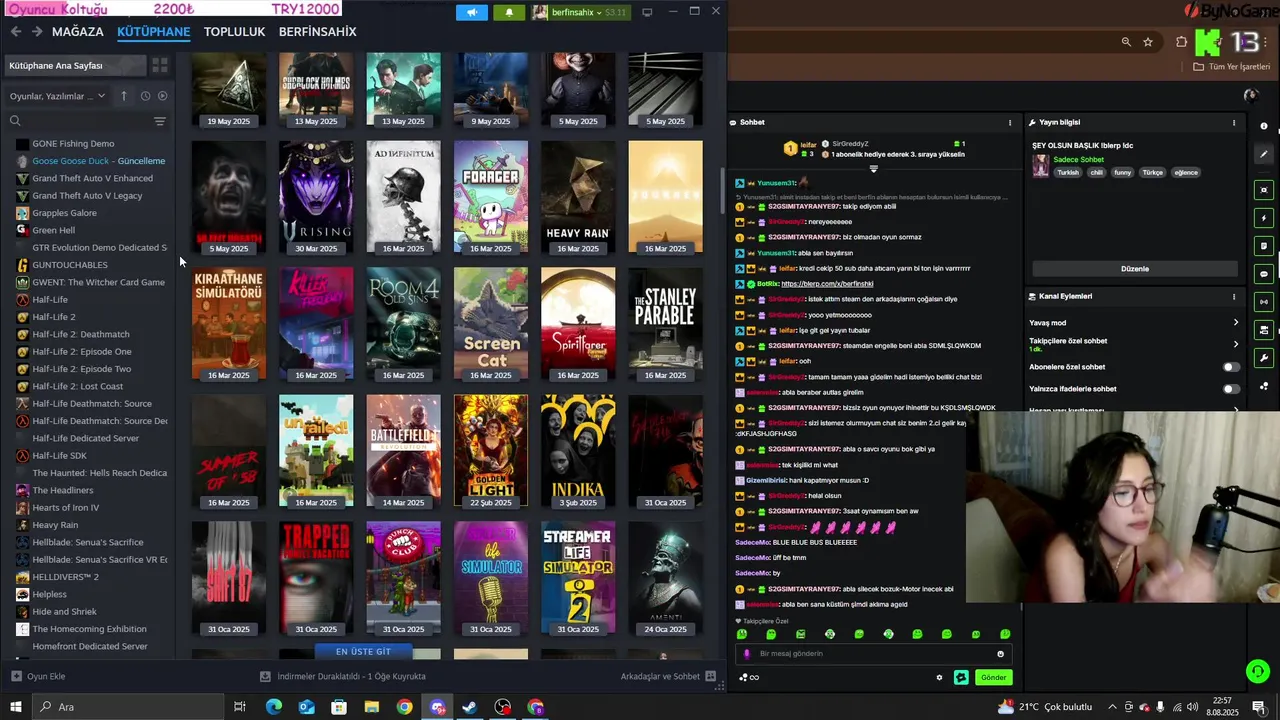Screen dimensions: 1280x720
Task: Click the Steam library vertical scrollbar
Action: click(722, 190)
